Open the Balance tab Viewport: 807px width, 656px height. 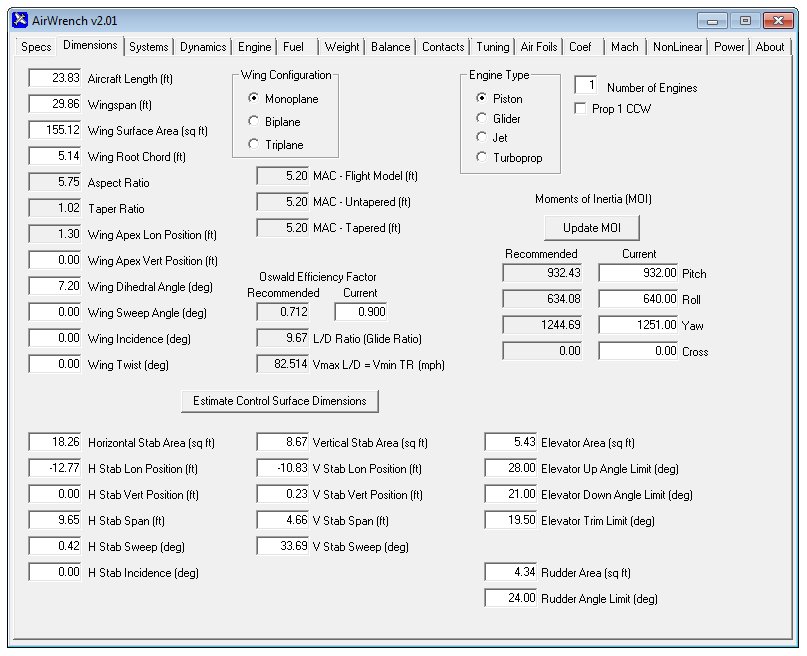390,46
